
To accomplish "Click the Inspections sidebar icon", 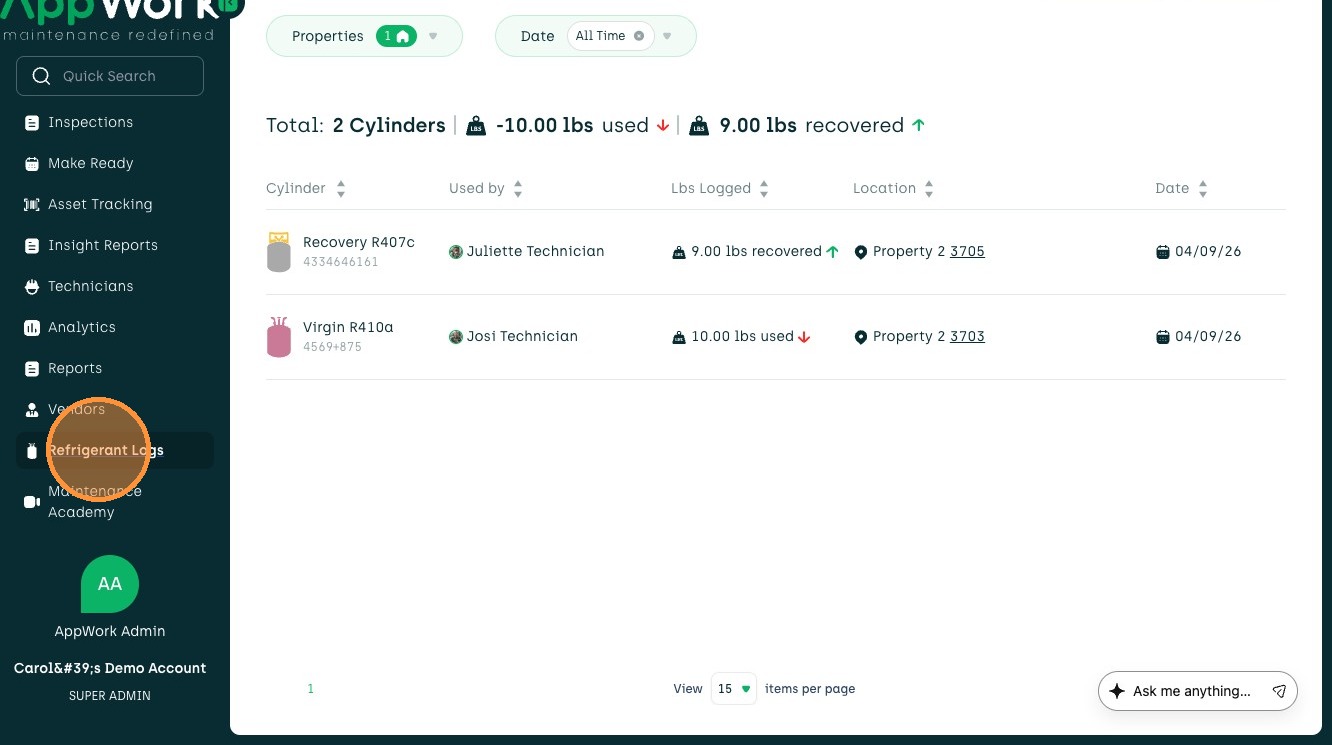I will [31, 123].
